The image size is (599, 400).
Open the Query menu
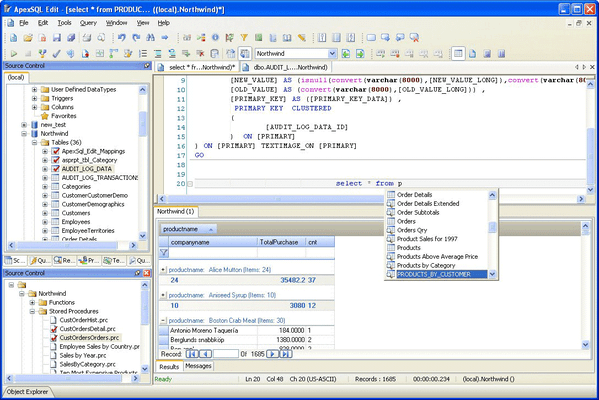pyautogui.click(x=88, y=23)
